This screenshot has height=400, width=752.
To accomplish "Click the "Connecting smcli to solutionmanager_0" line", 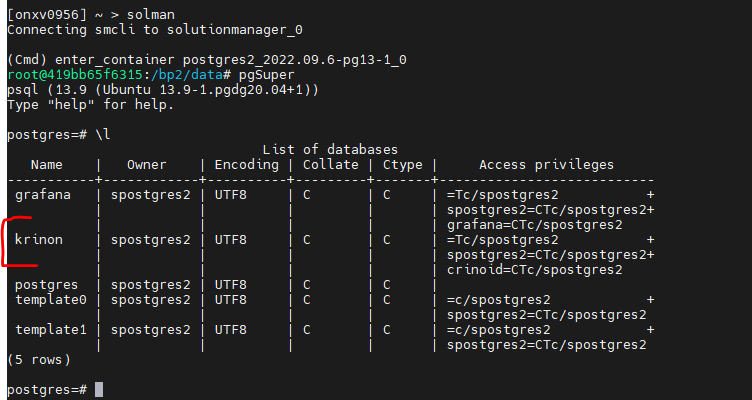I will click(x=155, y=30).
